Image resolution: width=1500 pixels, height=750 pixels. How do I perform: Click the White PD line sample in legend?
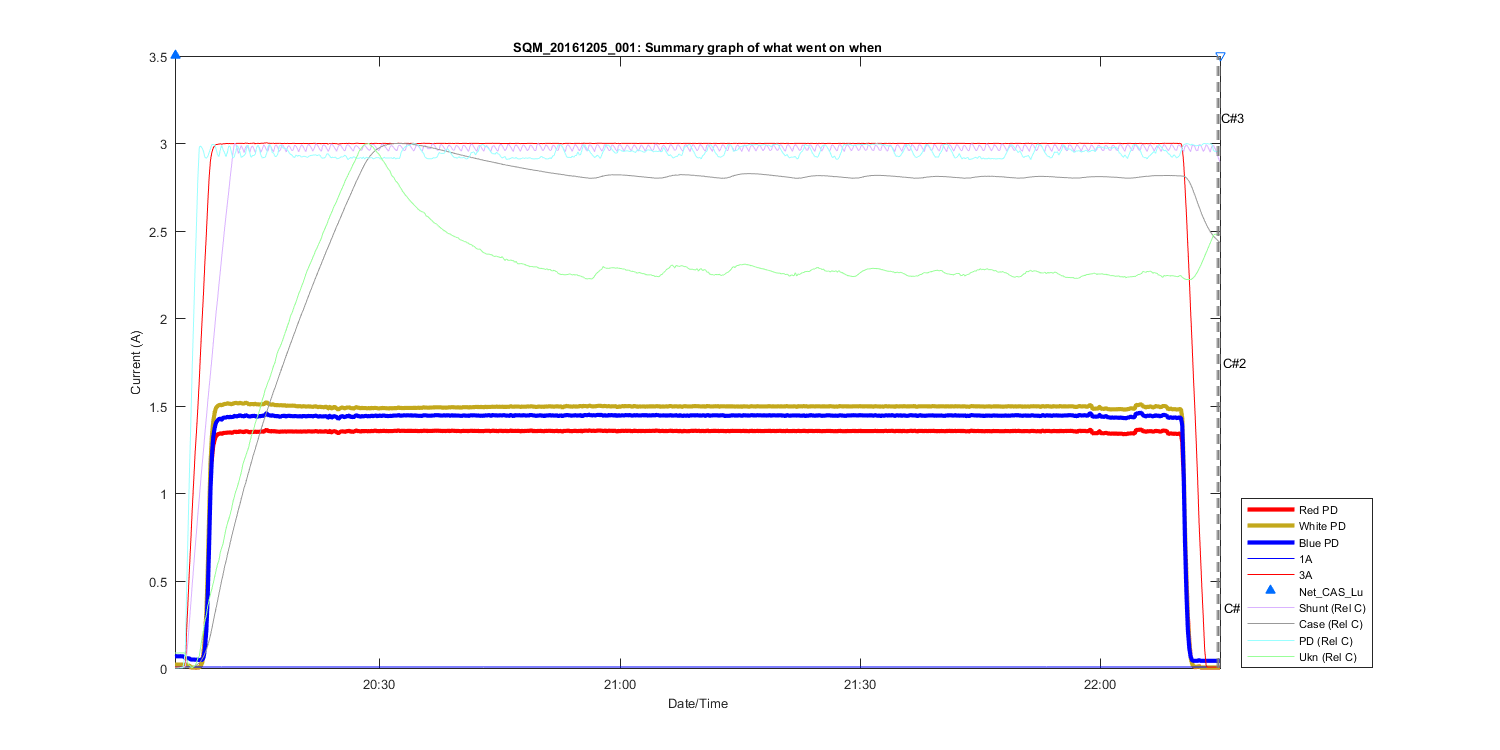pos(1270,526)
